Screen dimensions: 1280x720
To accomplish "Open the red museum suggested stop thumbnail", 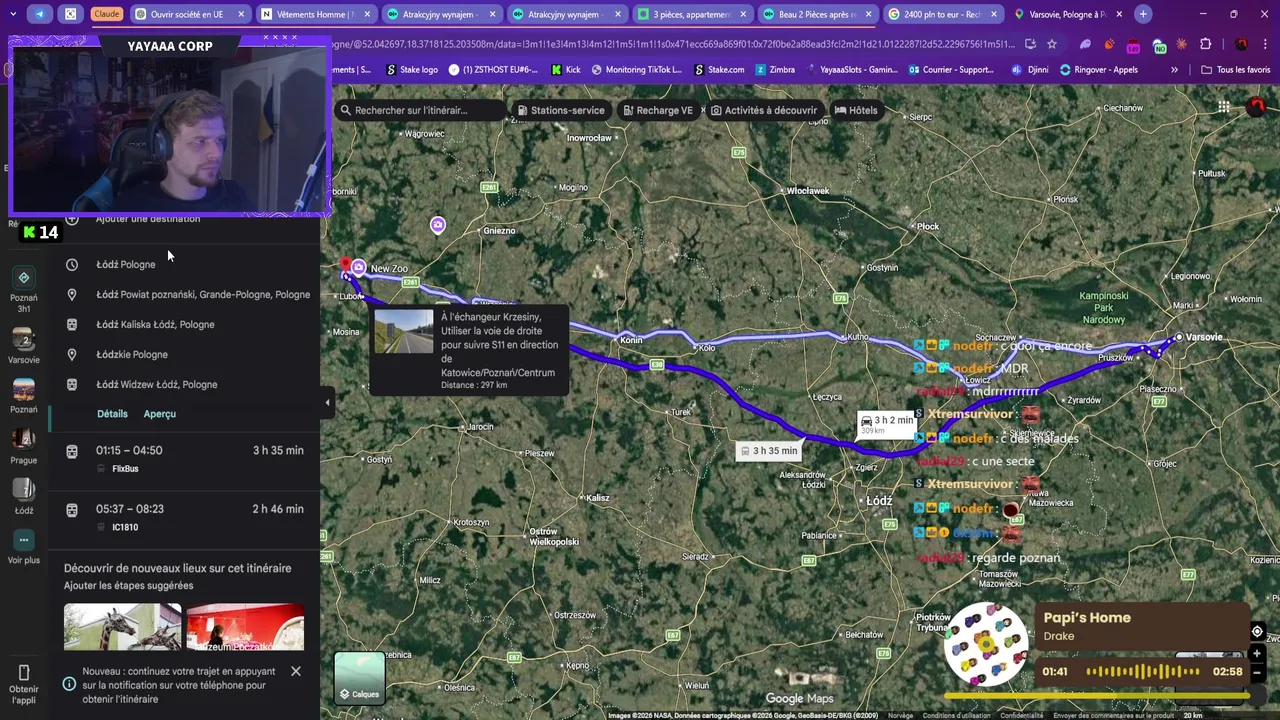I will pos(245,626).
